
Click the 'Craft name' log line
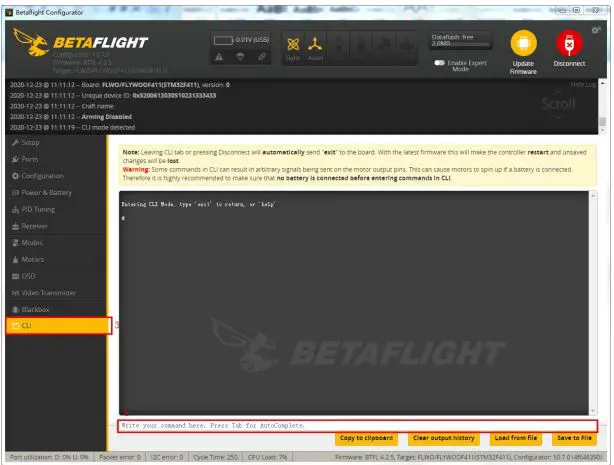[x=61, y=106]
